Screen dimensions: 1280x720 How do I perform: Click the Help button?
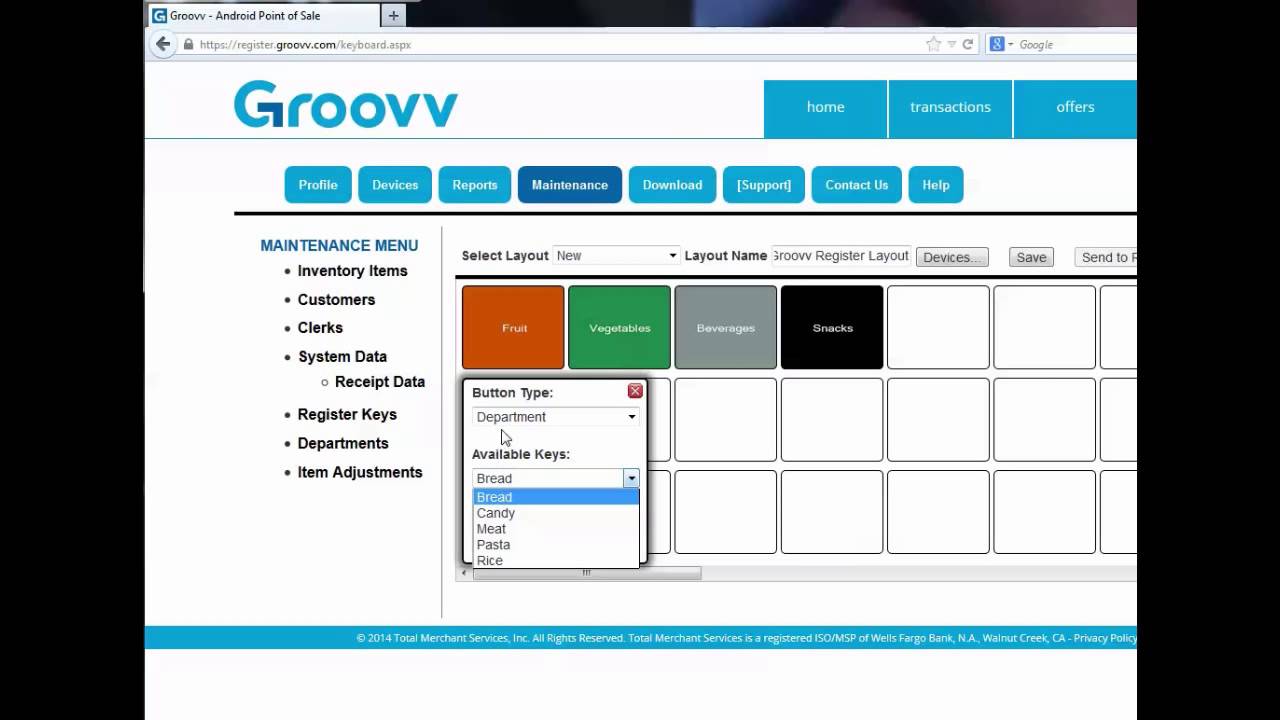(x=936, y=185)
